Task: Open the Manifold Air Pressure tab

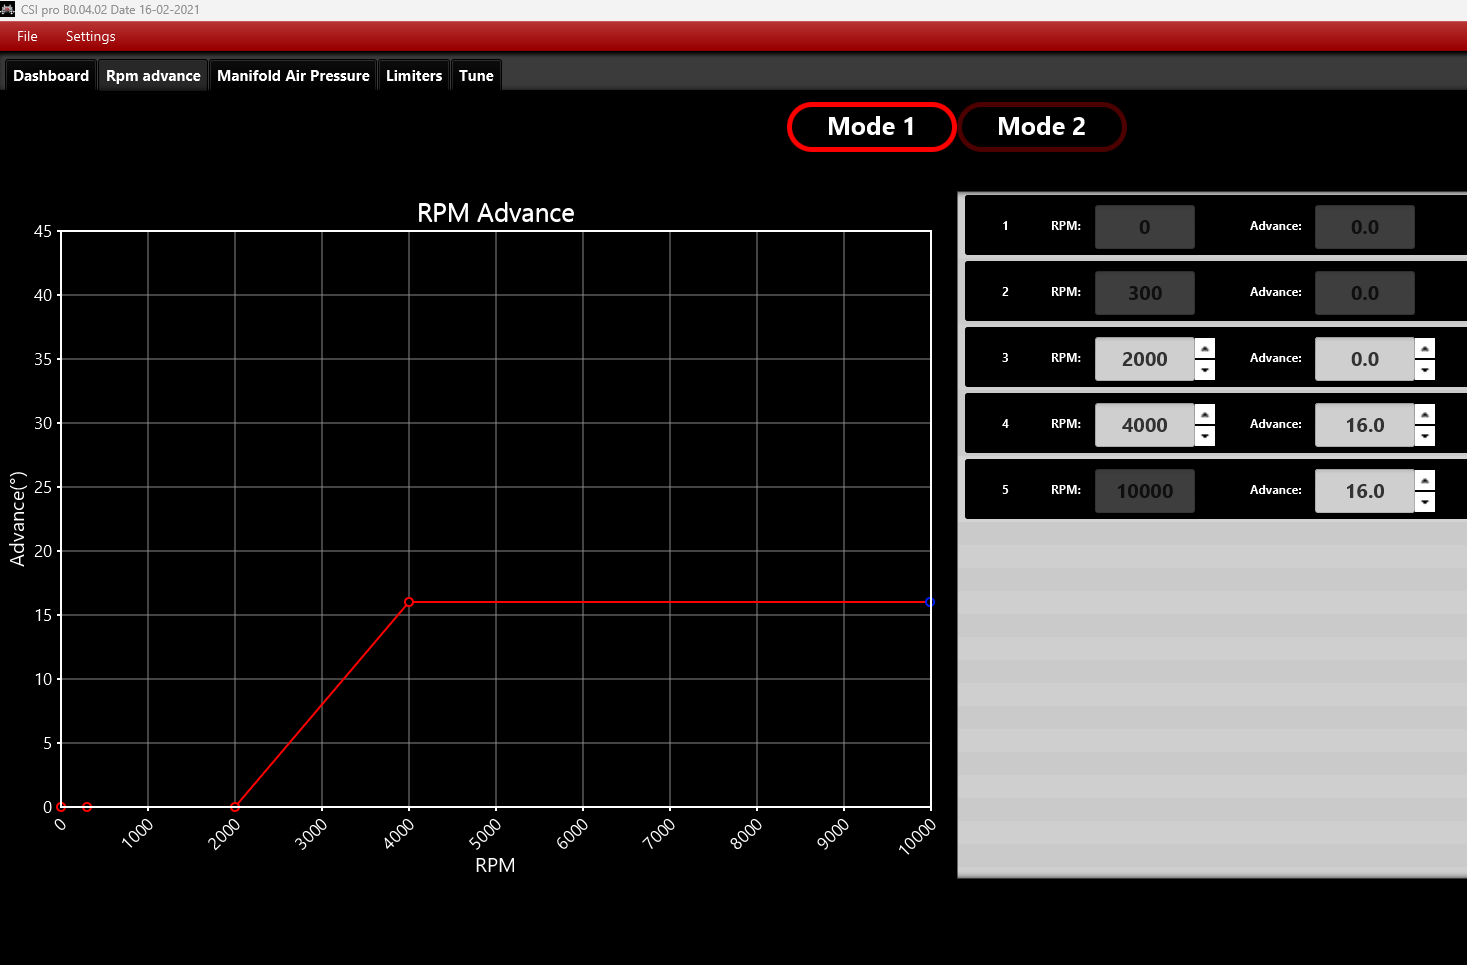Action: (293, 76)
